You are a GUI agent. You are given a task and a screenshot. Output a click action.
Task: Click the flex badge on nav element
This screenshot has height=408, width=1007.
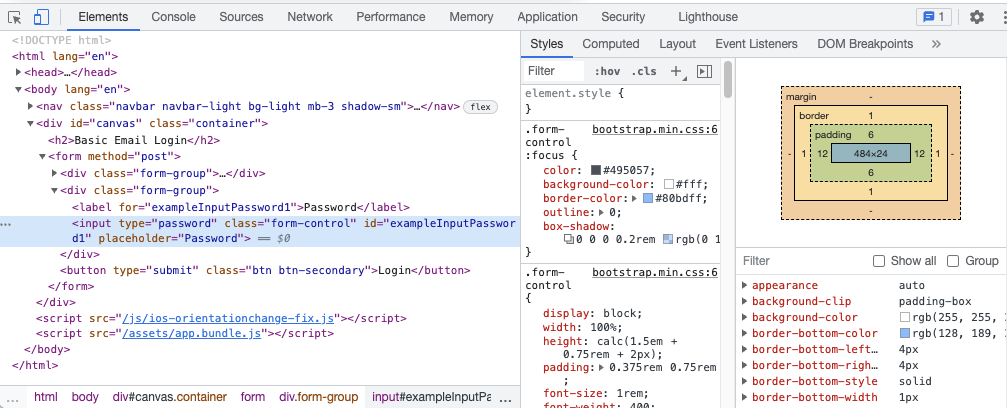(480, 107)
